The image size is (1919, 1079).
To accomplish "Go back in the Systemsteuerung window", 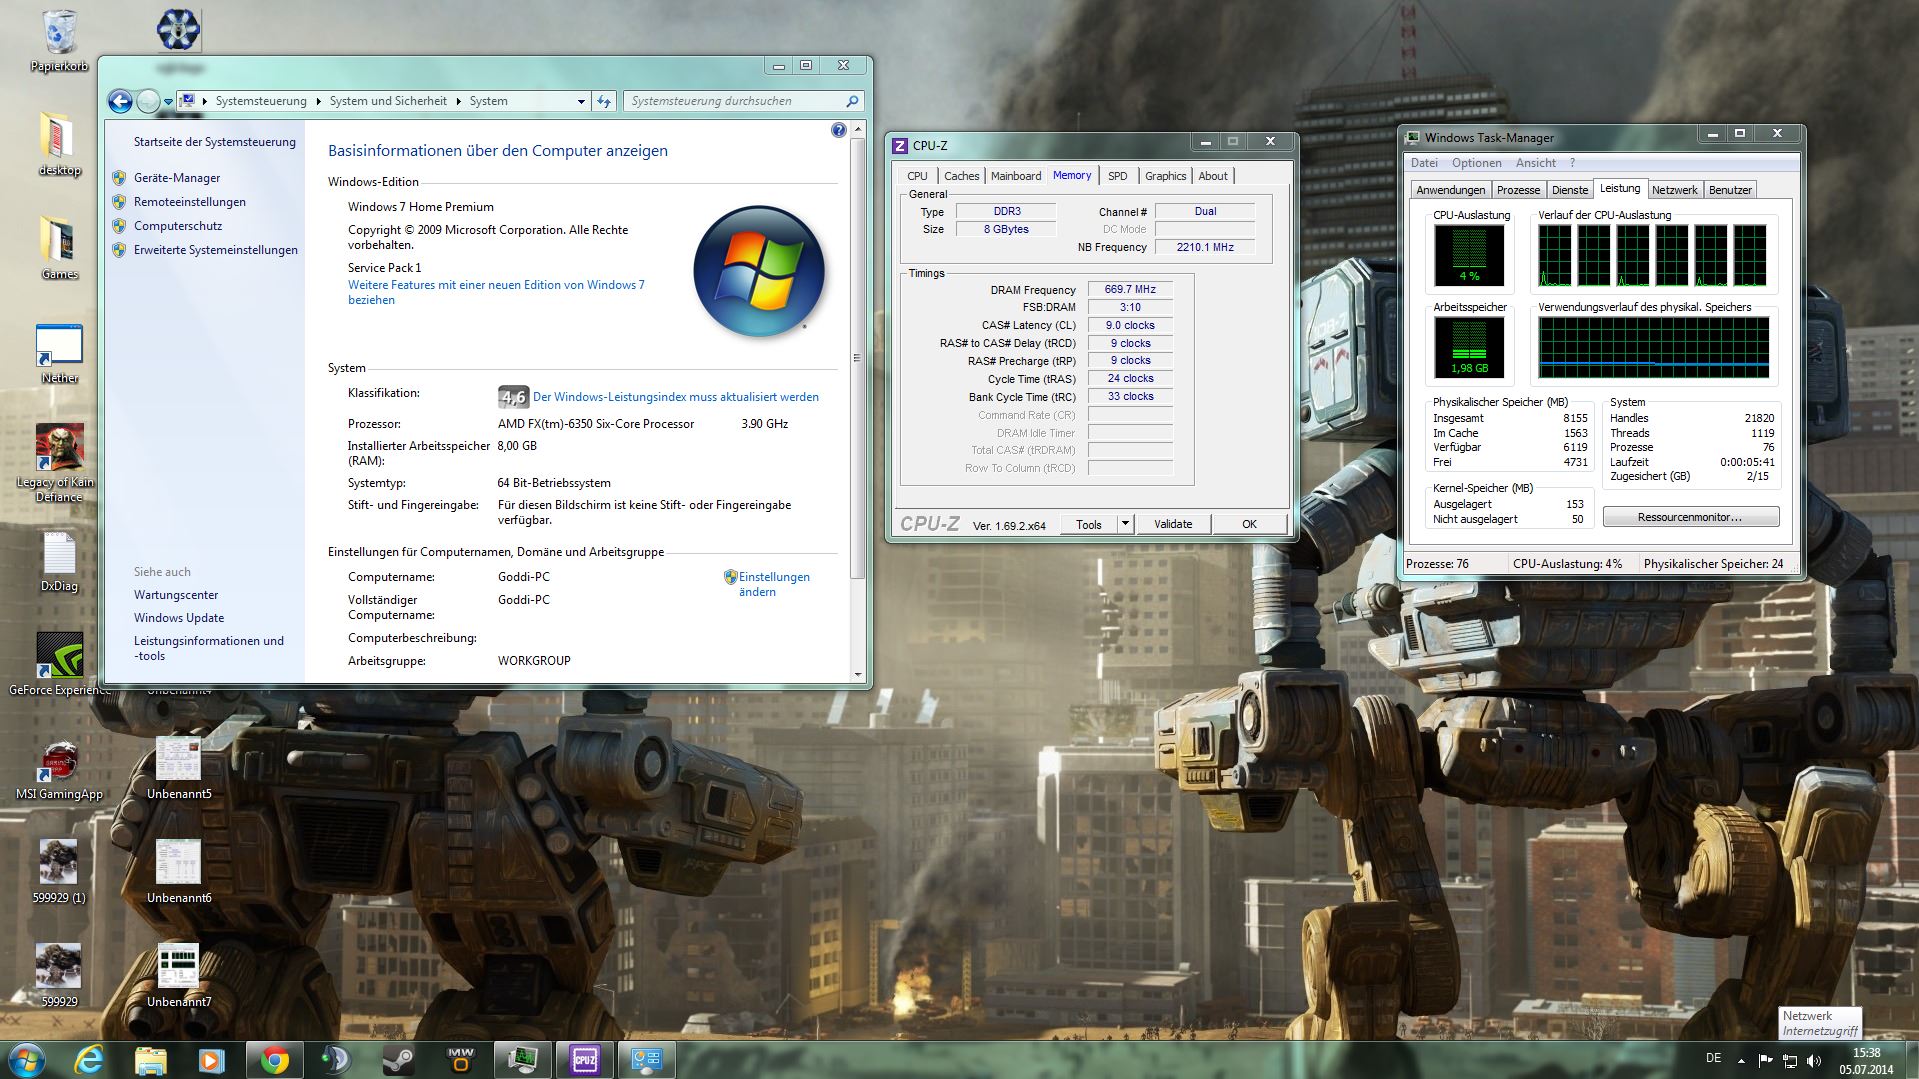I will pos(120,101).
